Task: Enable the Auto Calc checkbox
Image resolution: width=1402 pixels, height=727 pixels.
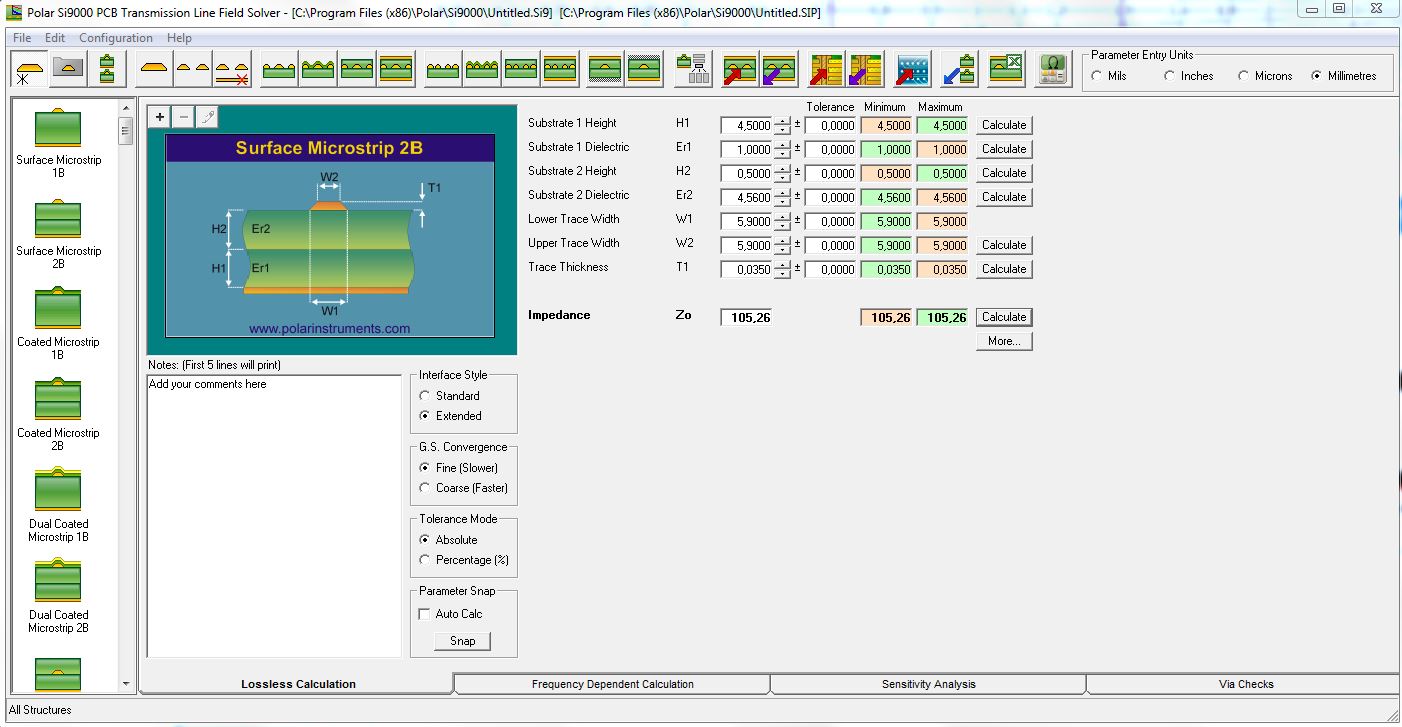Action: (425, 614)
